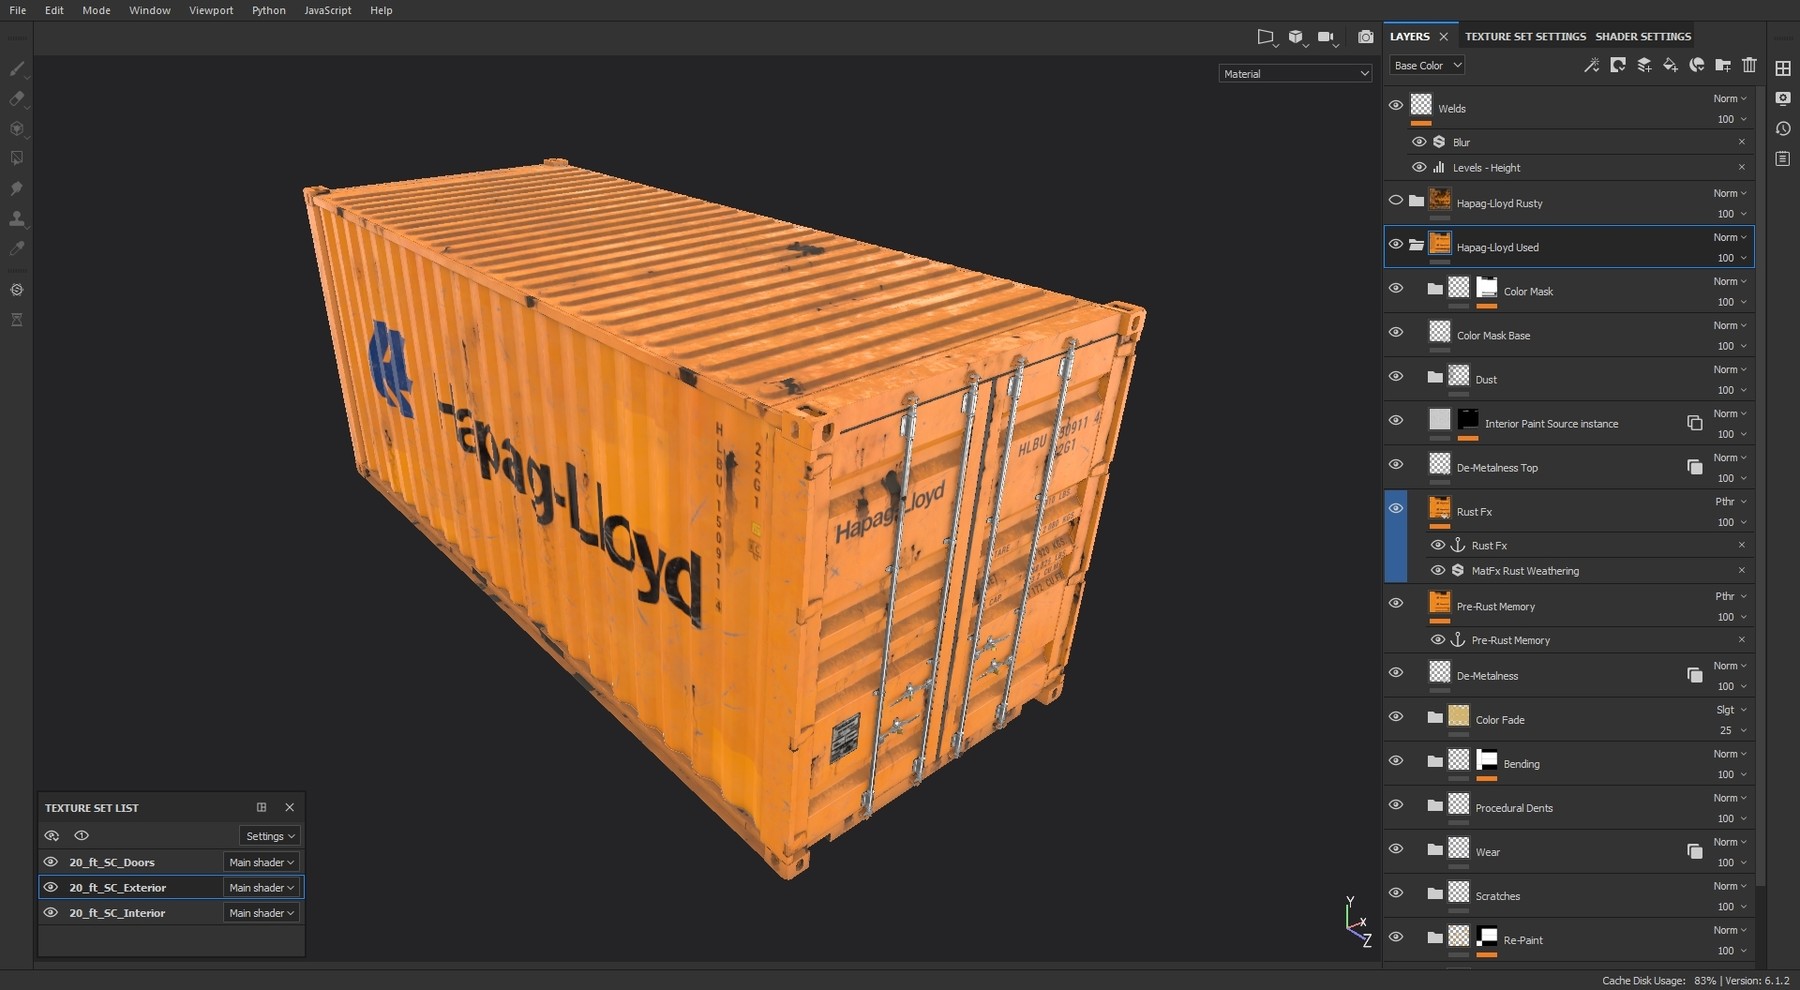Open the Log panel icon on the right dock

point(1783,159)
